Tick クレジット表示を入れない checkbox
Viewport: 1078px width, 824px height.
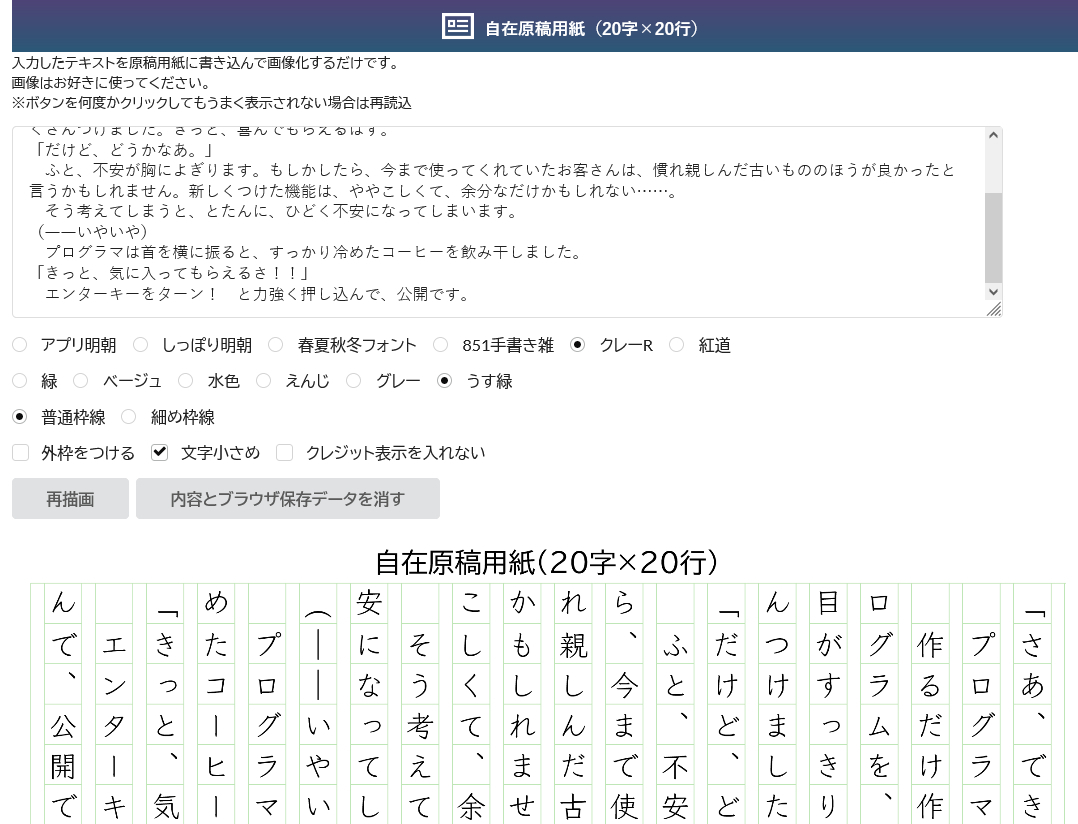pos(285,453)
